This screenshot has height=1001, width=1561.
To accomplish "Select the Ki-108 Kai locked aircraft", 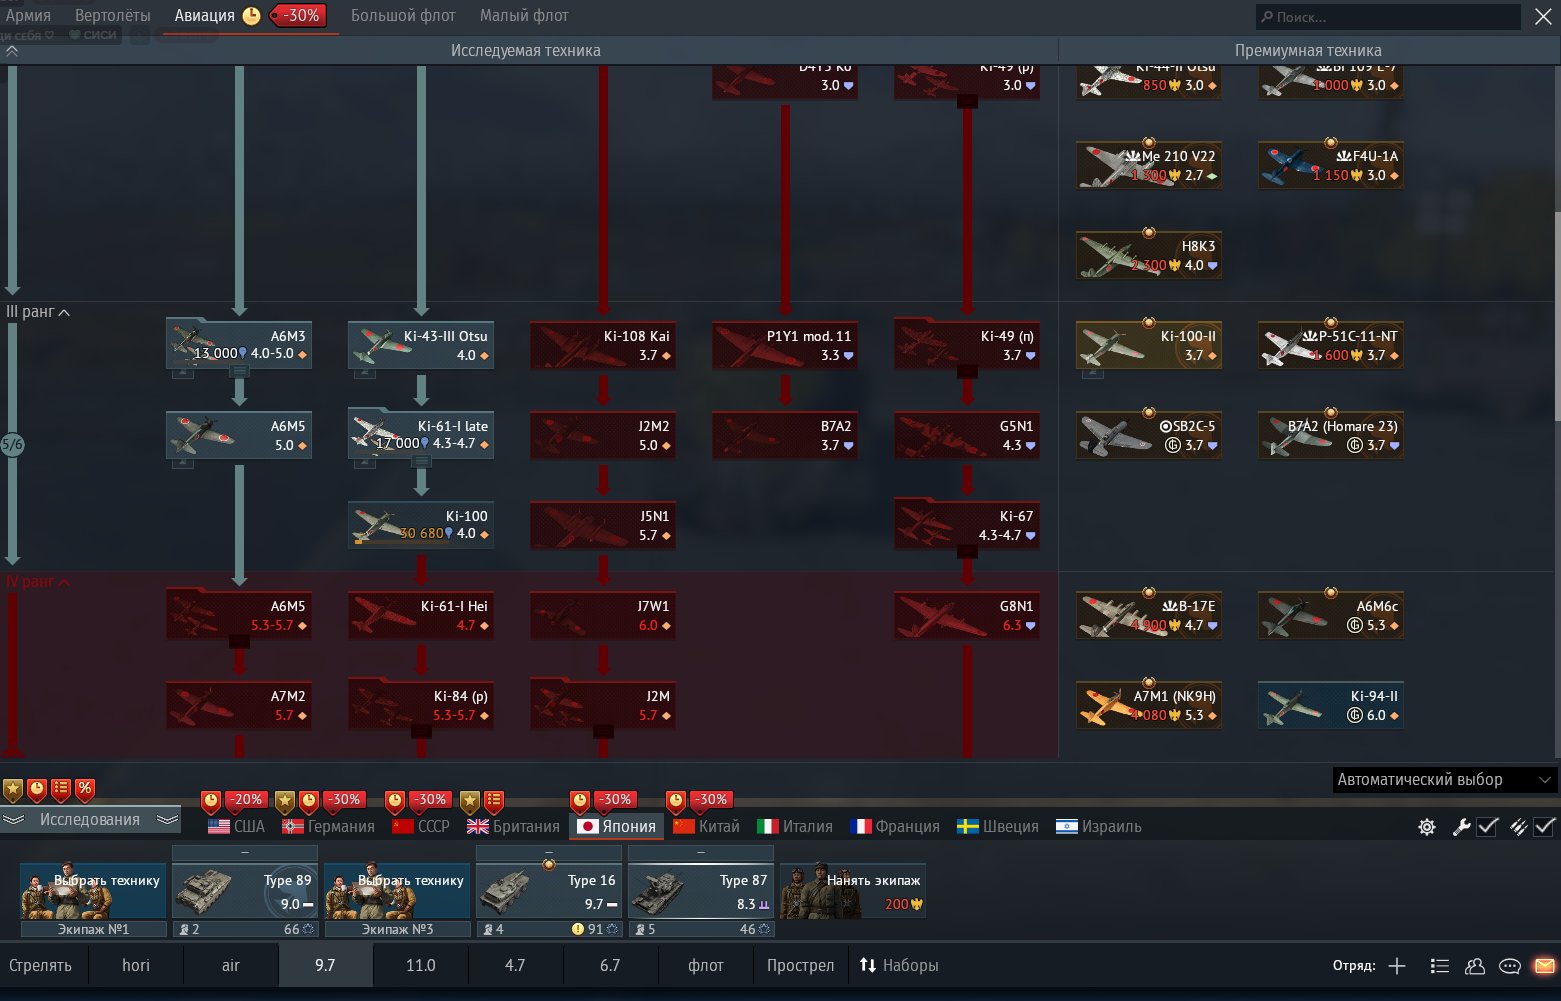I will click(x=603, y=345).
